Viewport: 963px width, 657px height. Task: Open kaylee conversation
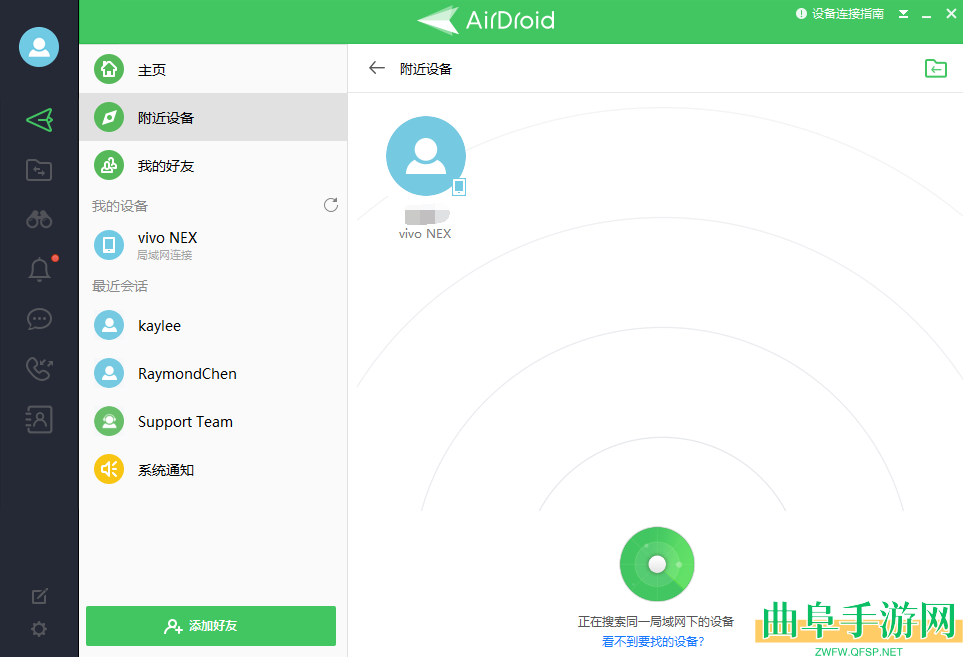[213, 325]
